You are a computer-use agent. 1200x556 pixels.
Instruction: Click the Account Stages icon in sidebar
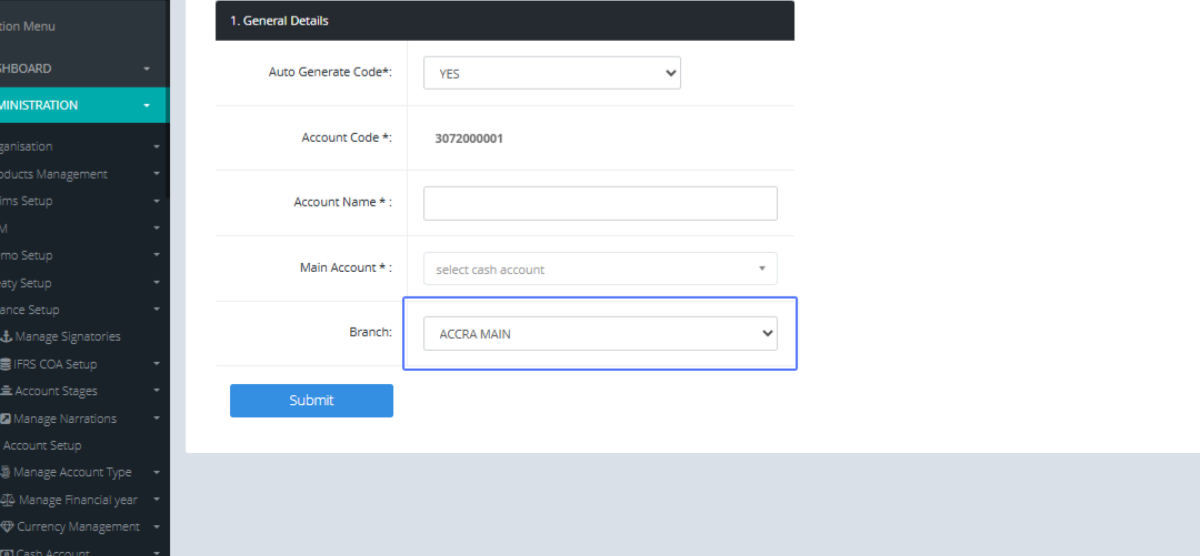pyautogui.click(x=6, y=392)
